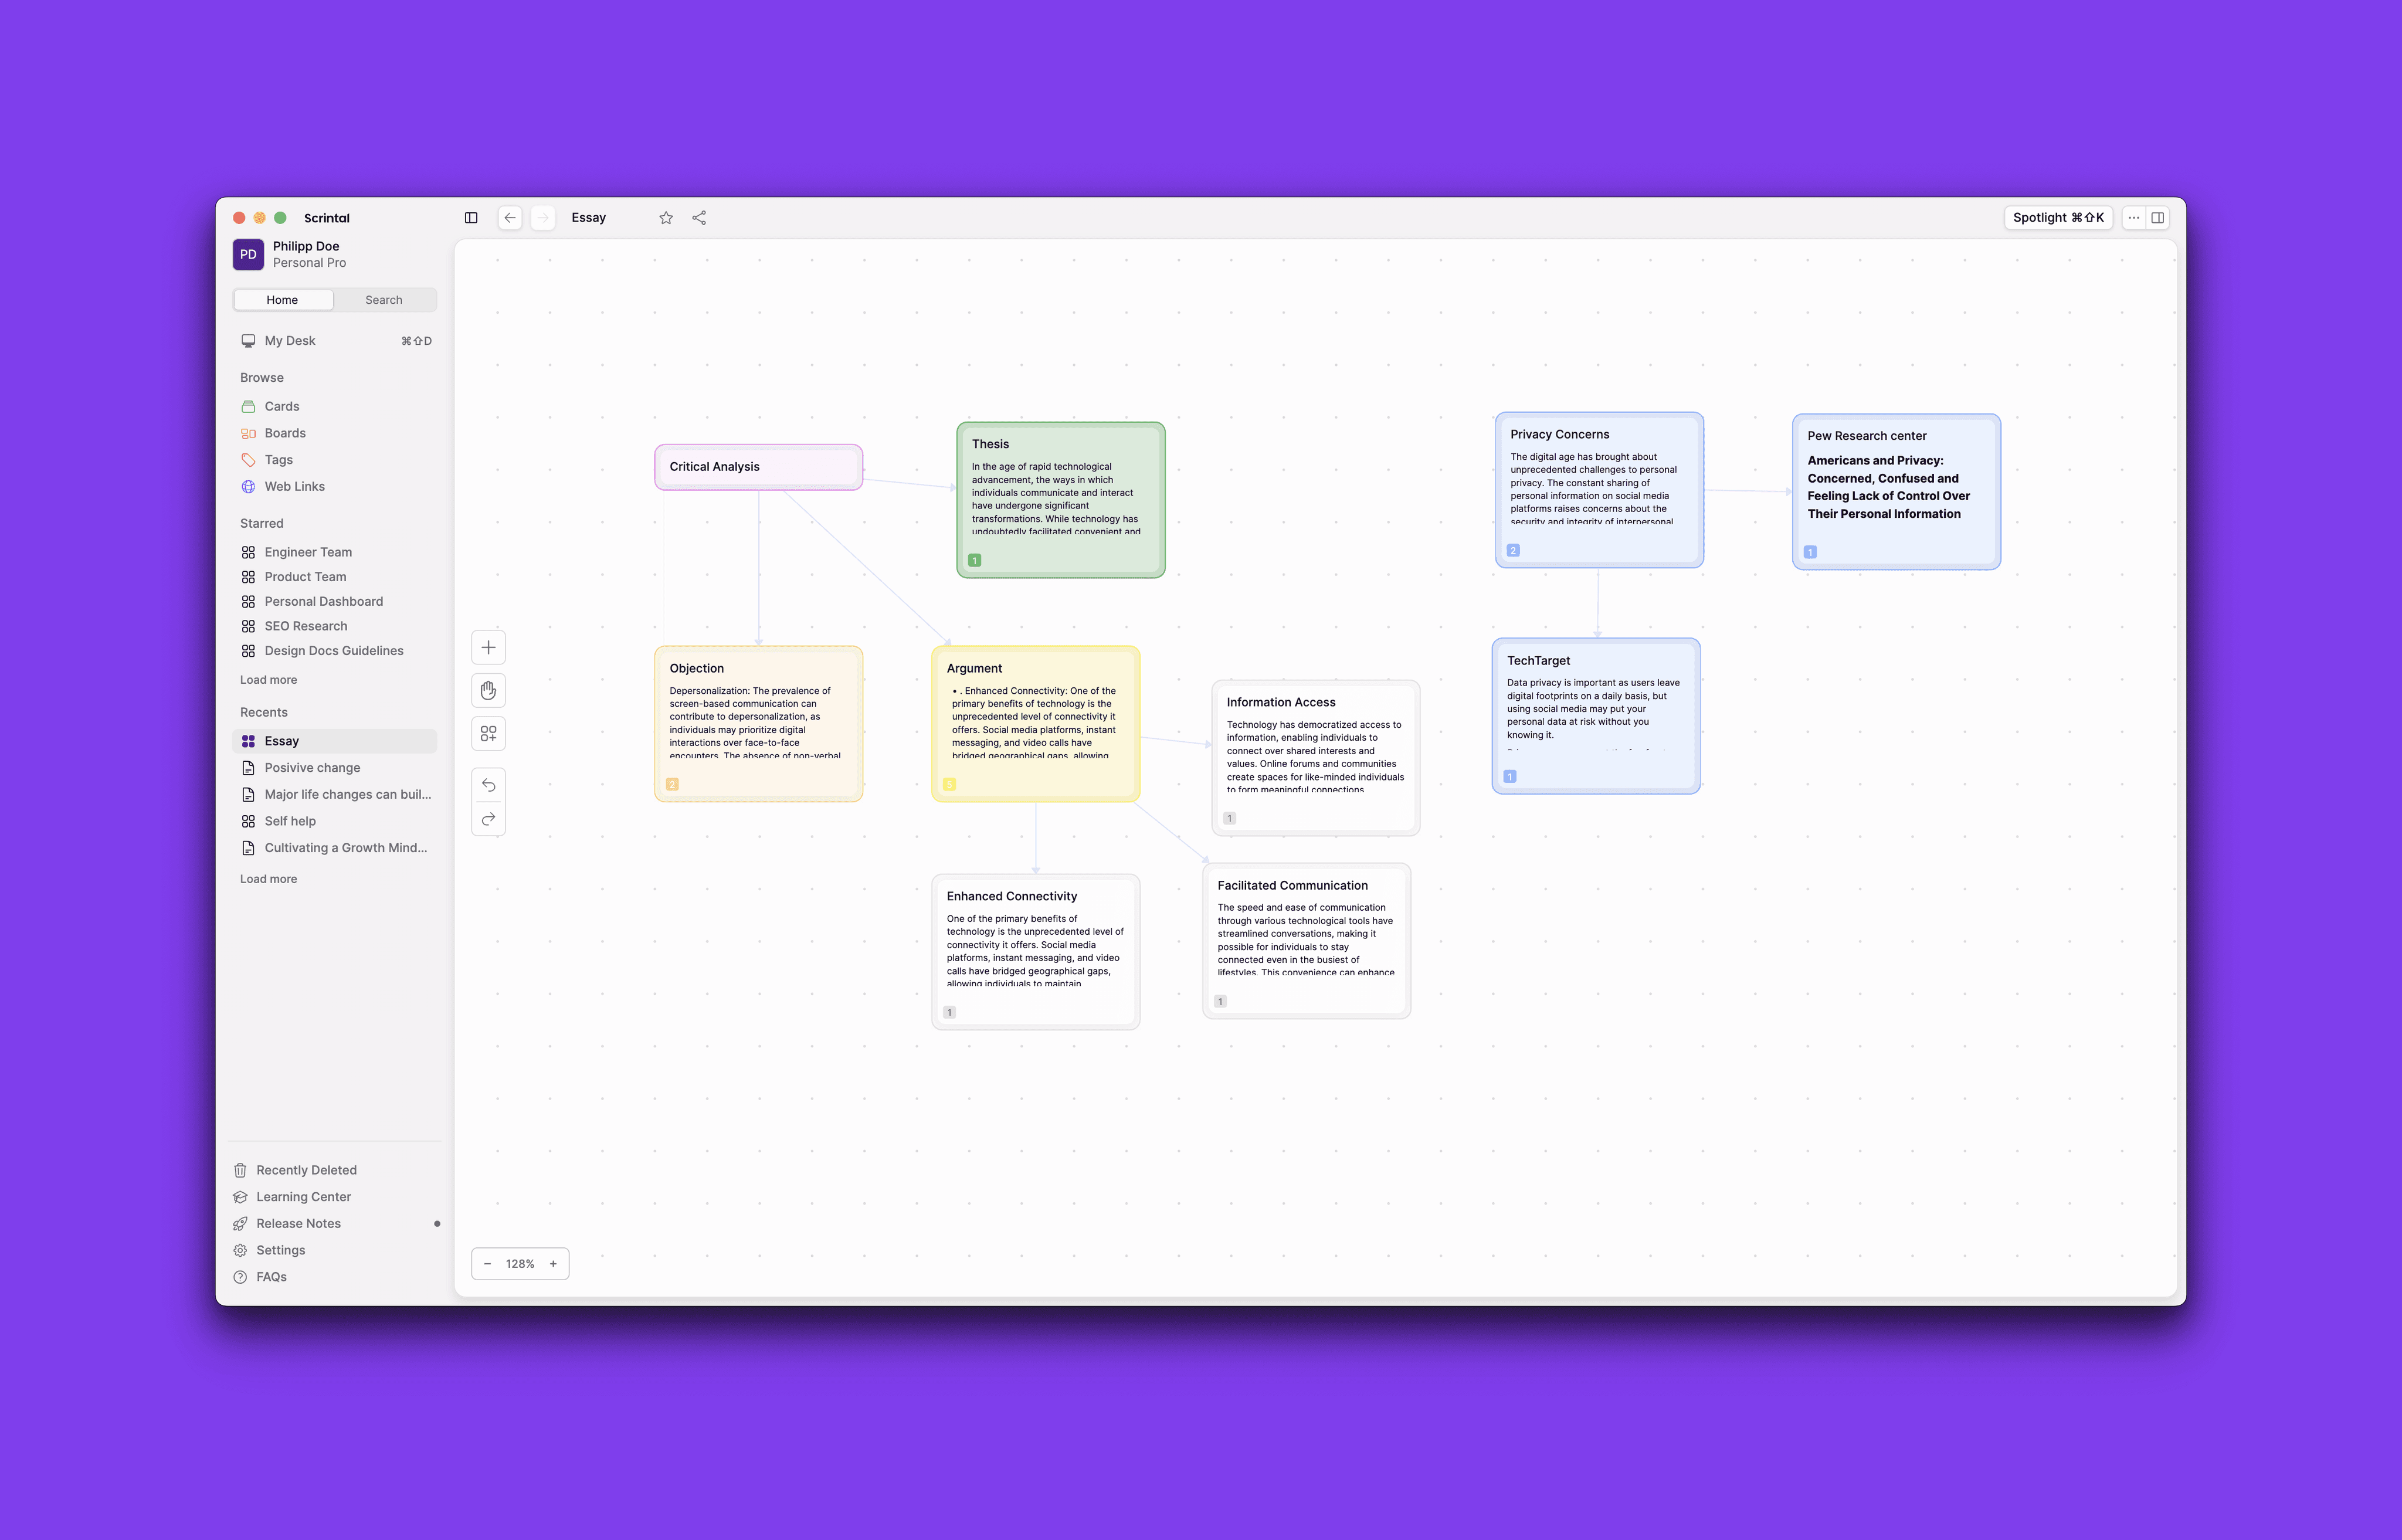Viewport: 2402px width, 1540px height.
Task: Select the Home tab
Action: (x=282, y=300)
